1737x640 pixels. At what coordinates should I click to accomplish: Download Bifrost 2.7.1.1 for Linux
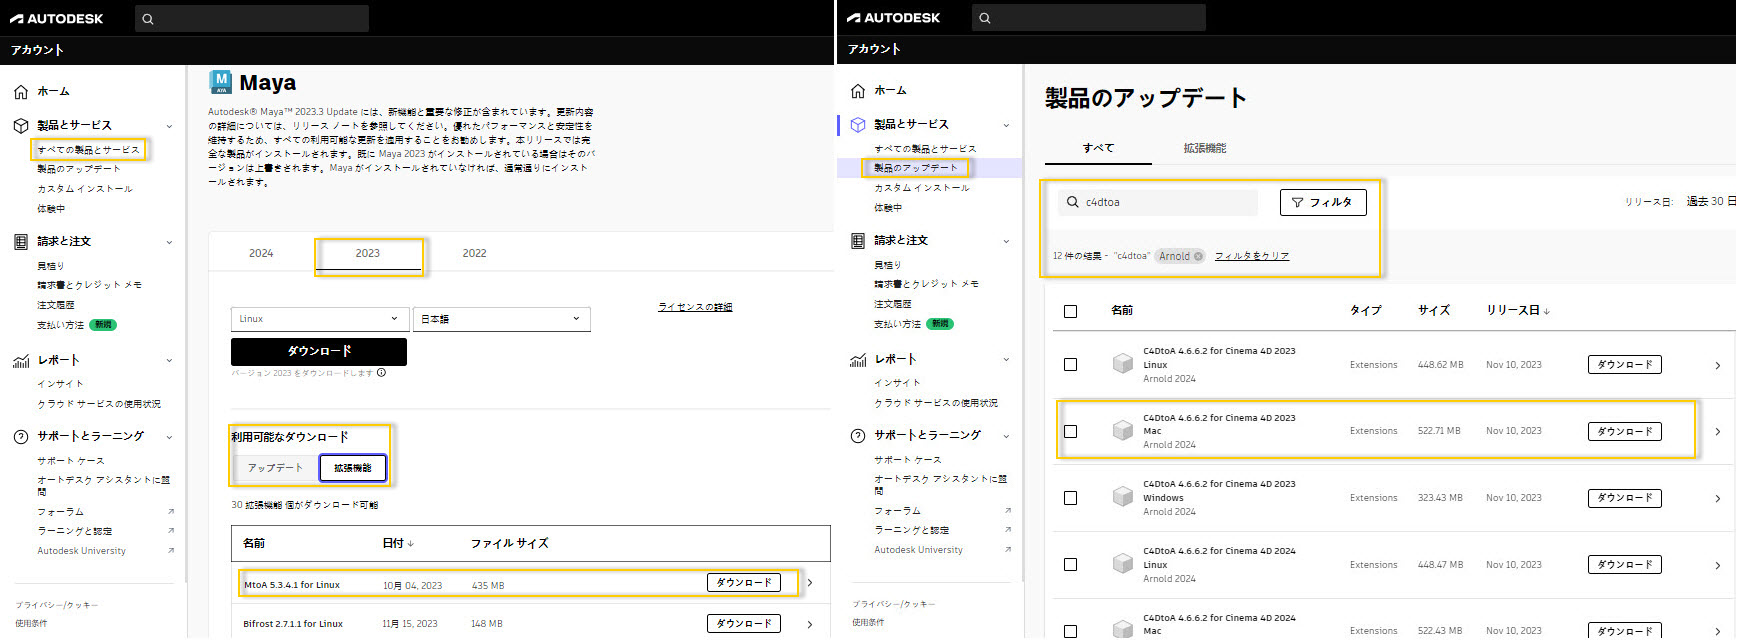tap(744, 624)
